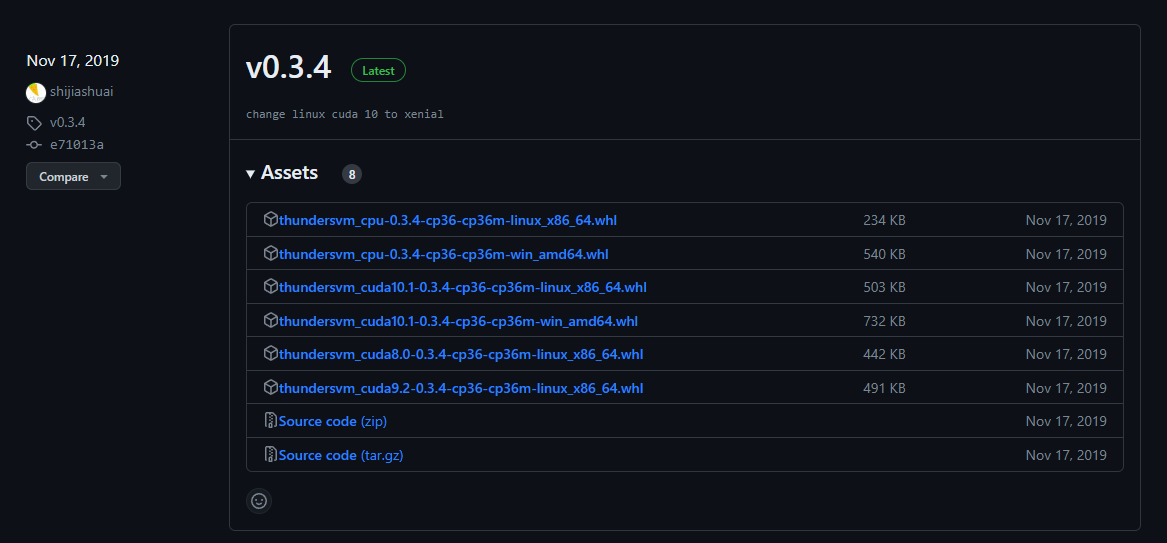Viewport: 1167px width, 543px height.
Task: Click the date in the cuda9.2 linux wheel row
Action: [1066, 388]
